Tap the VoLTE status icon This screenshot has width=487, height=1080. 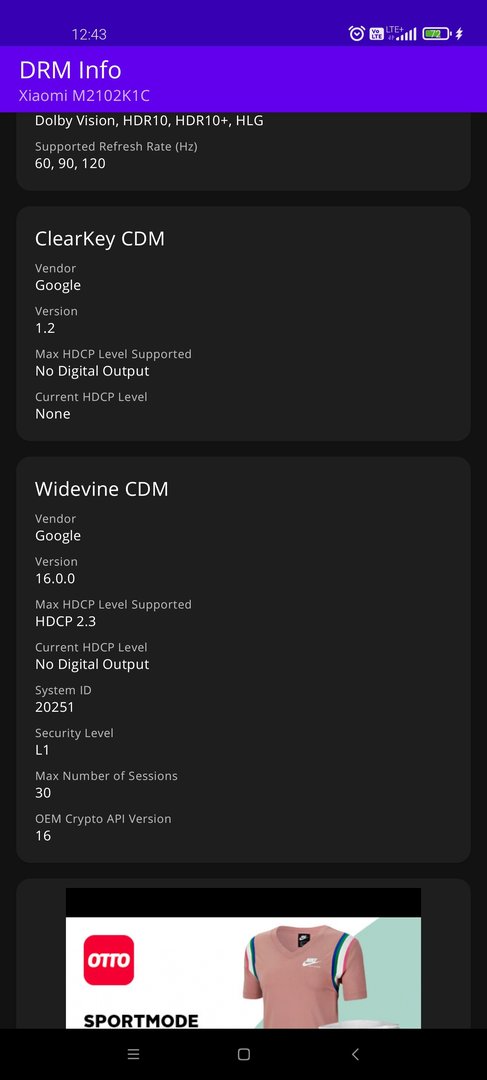376,33
